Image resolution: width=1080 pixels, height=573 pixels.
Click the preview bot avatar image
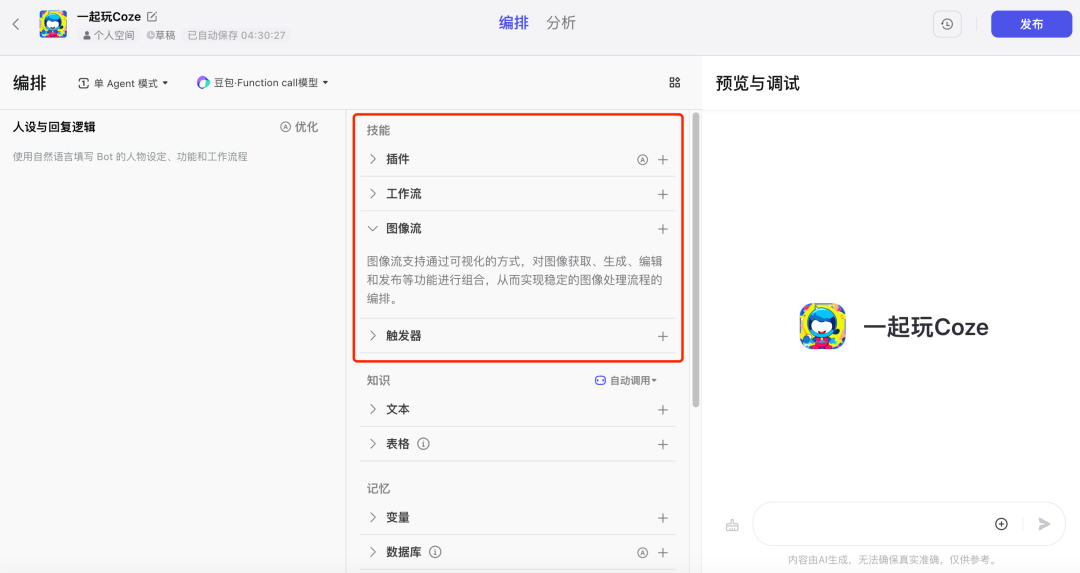tap(822, 326)
